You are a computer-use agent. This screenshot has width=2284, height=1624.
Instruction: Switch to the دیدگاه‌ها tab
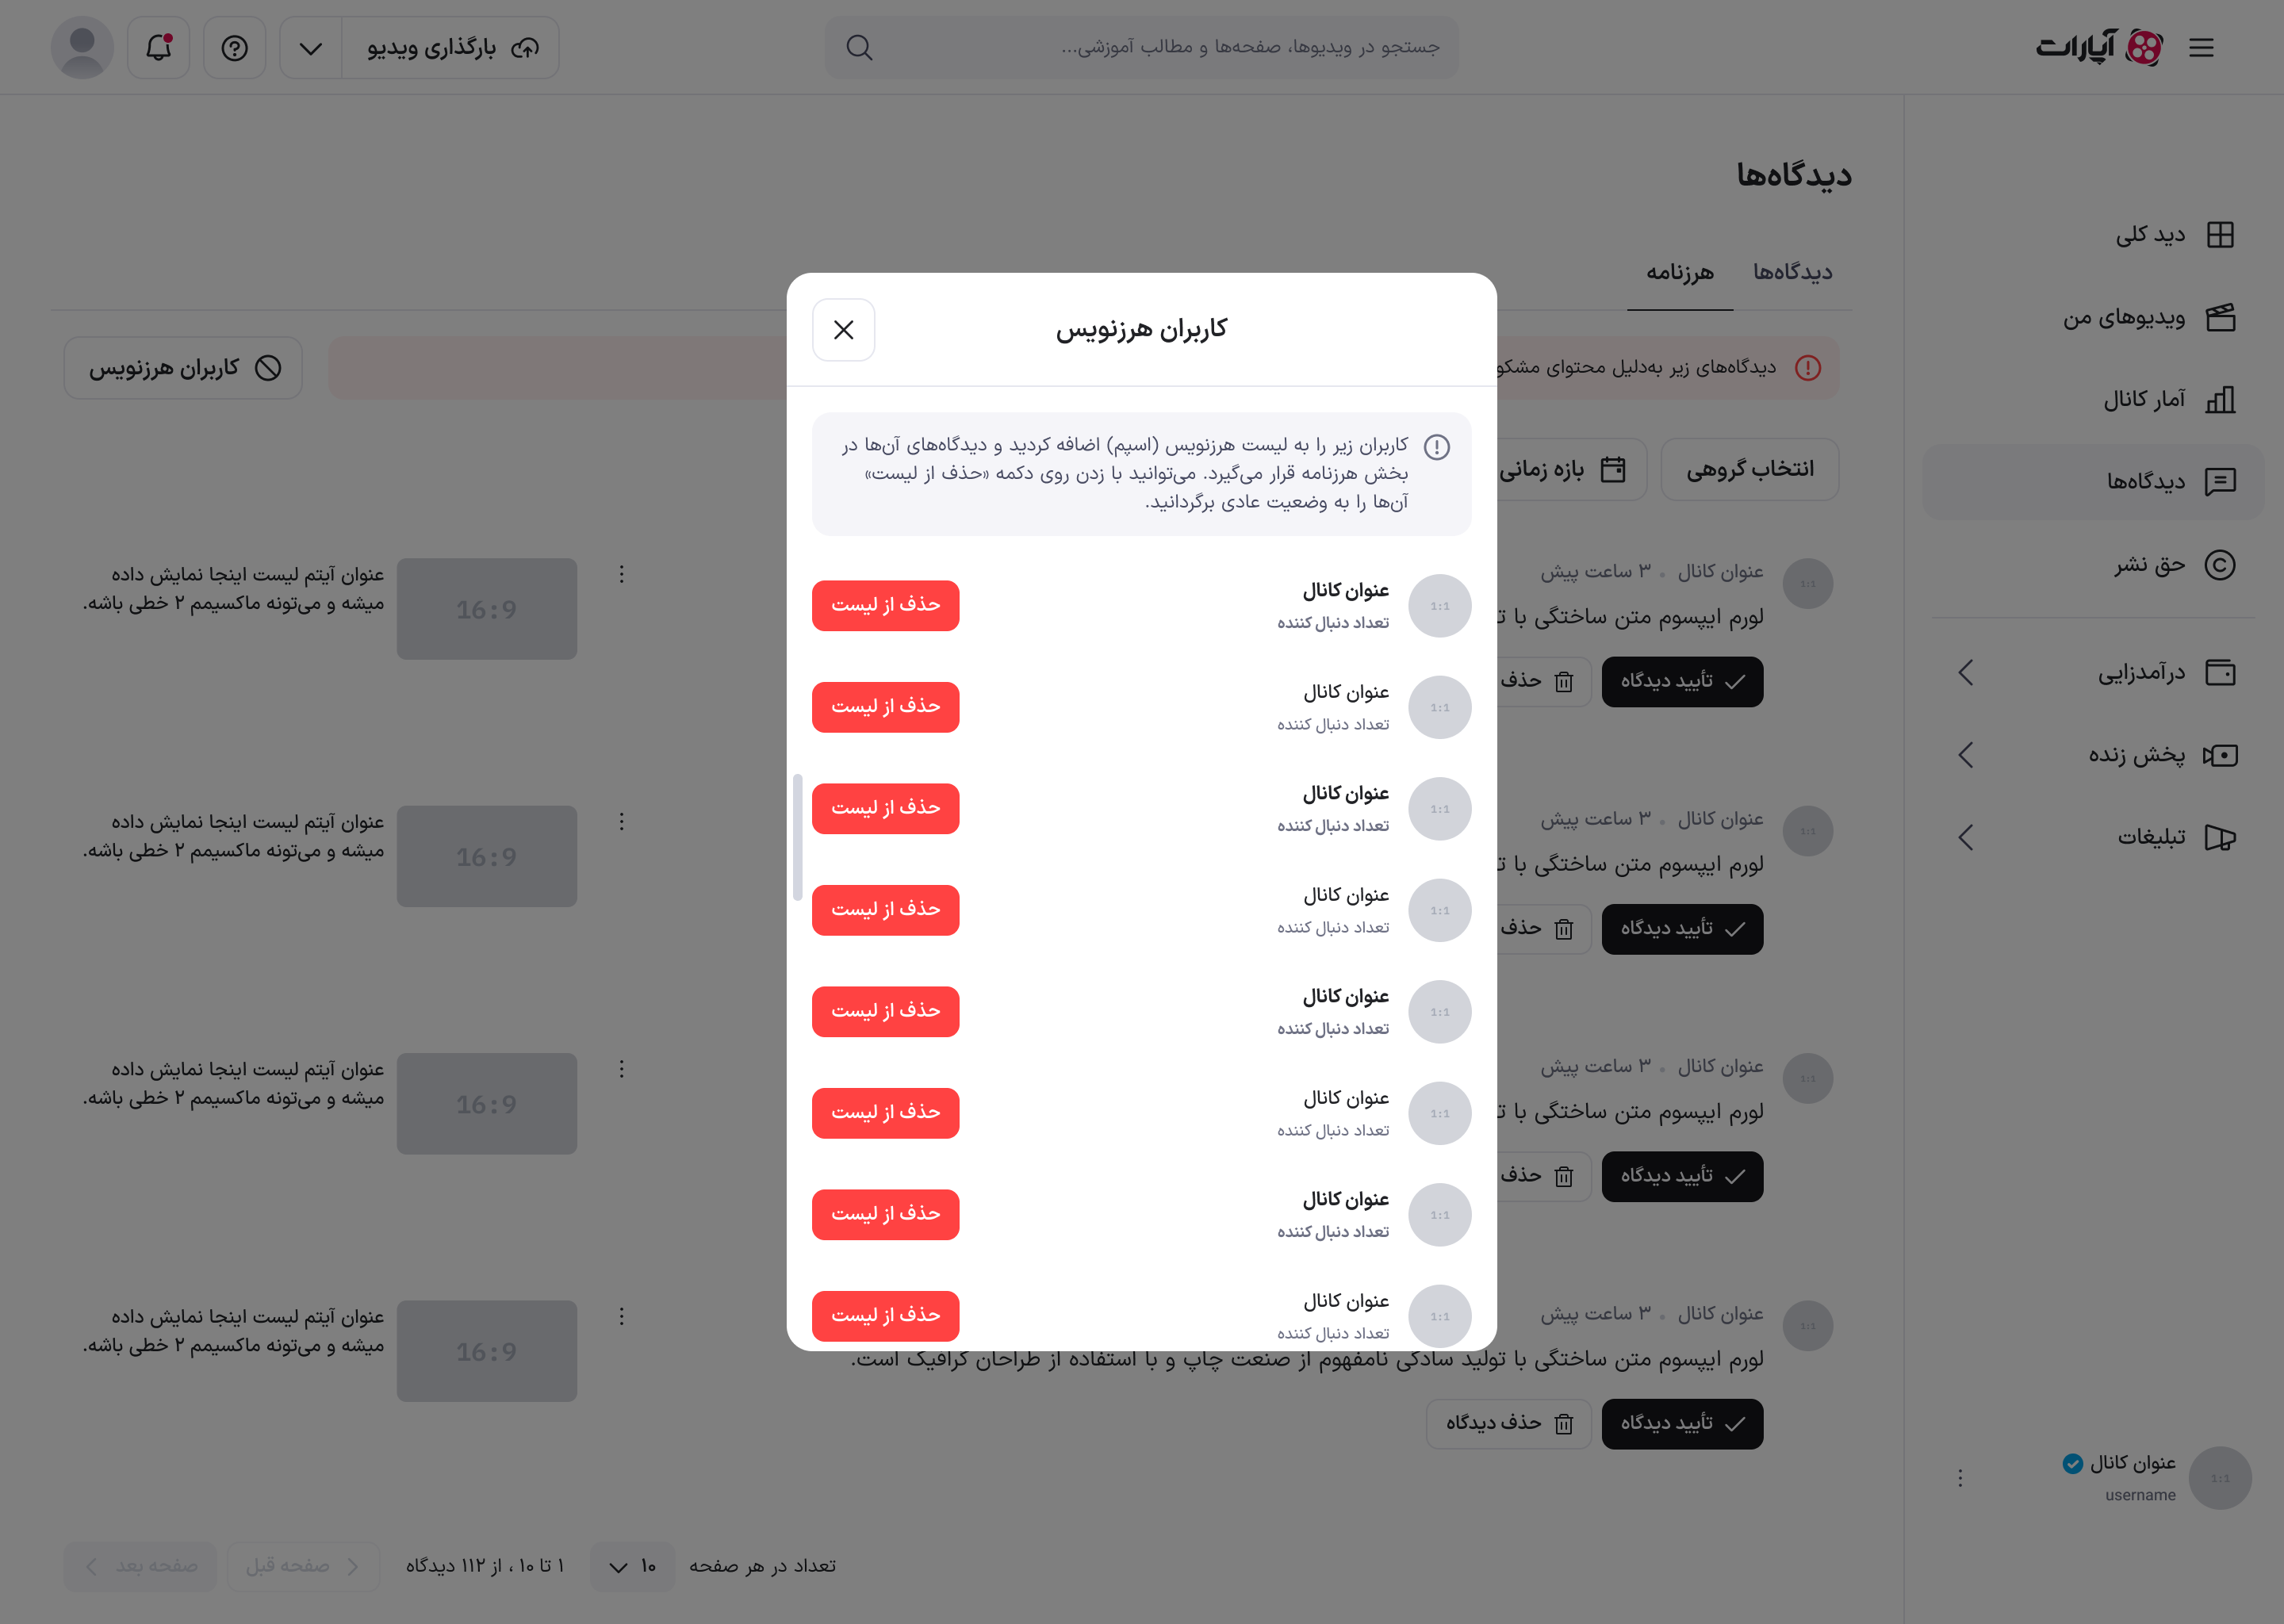click(x=1792, y=272)
